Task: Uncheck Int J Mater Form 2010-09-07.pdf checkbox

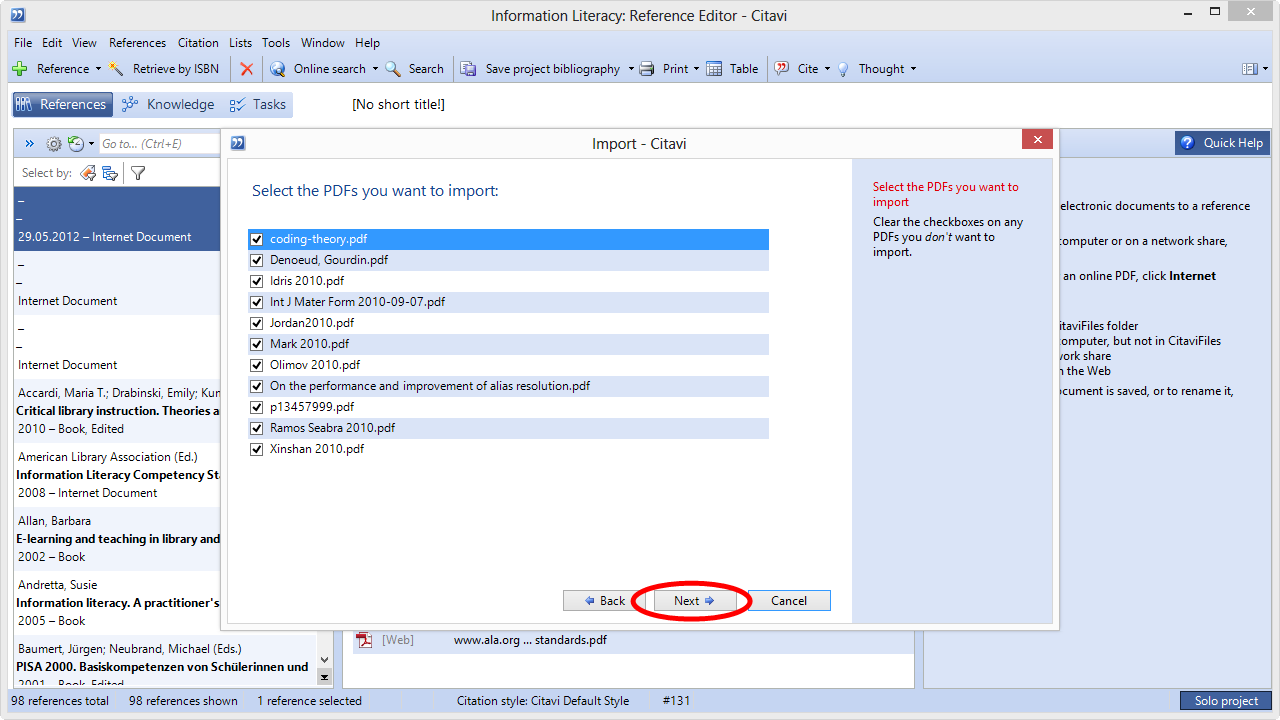Action: coord(257,302)
